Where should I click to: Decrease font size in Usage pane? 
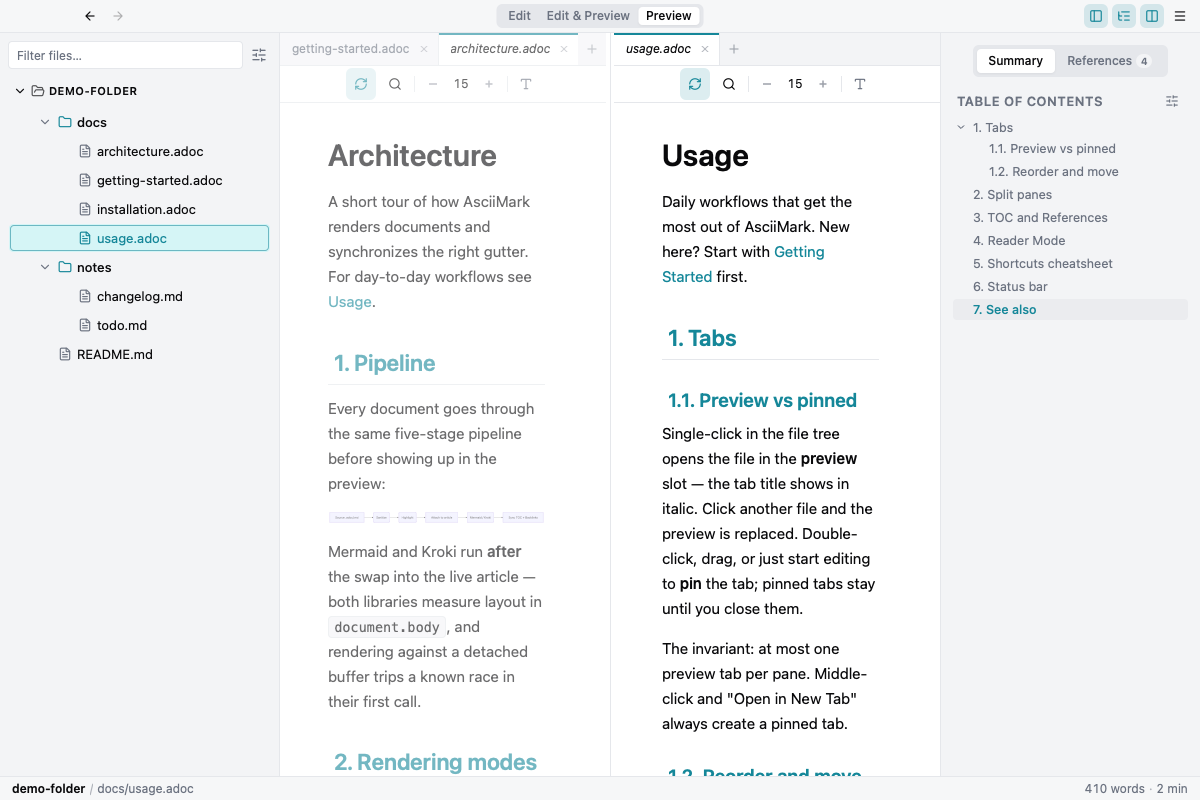[767, 84]
